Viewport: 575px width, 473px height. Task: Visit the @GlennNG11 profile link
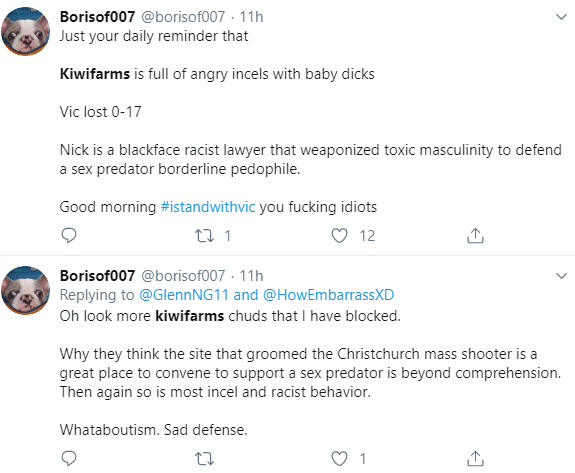click(184, 295)
